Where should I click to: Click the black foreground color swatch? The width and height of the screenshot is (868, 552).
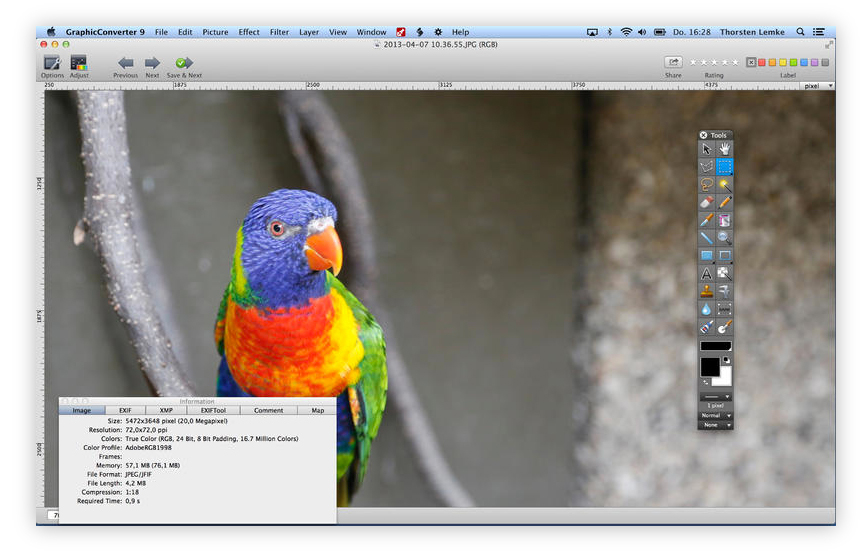(709, 367)
